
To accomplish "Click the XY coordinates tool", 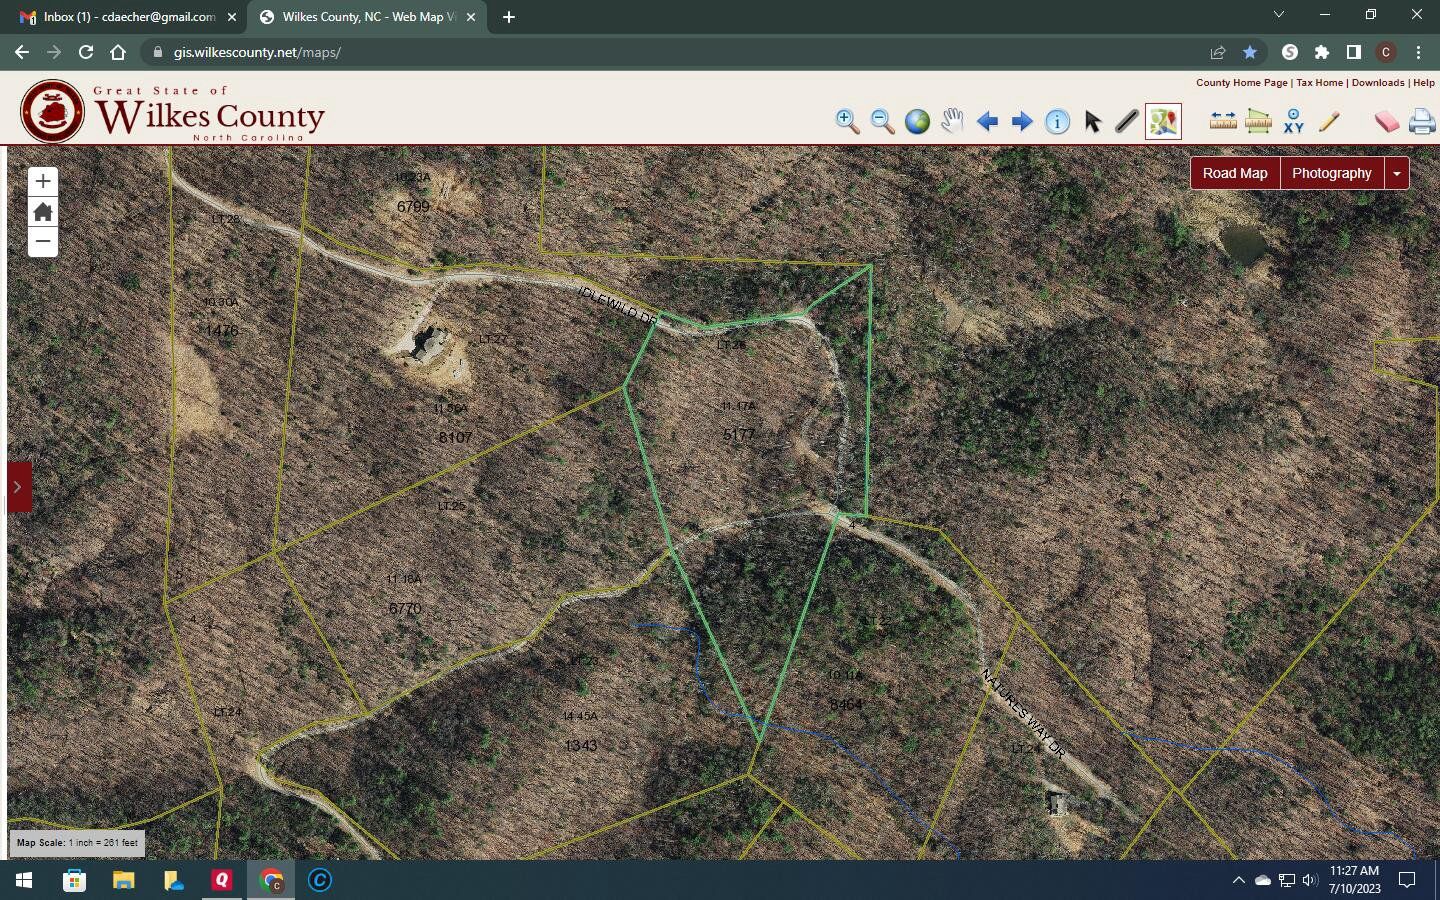I will (x=1294, y=121).
